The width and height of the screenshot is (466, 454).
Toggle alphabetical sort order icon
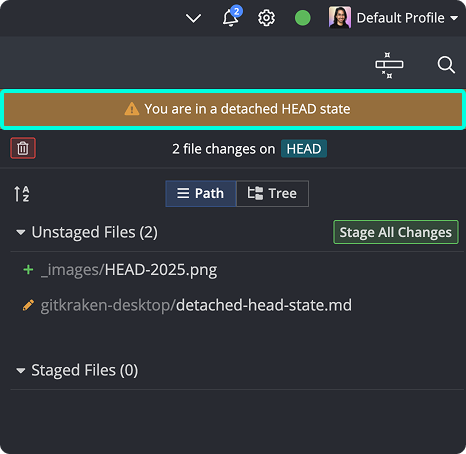[22, 194]
